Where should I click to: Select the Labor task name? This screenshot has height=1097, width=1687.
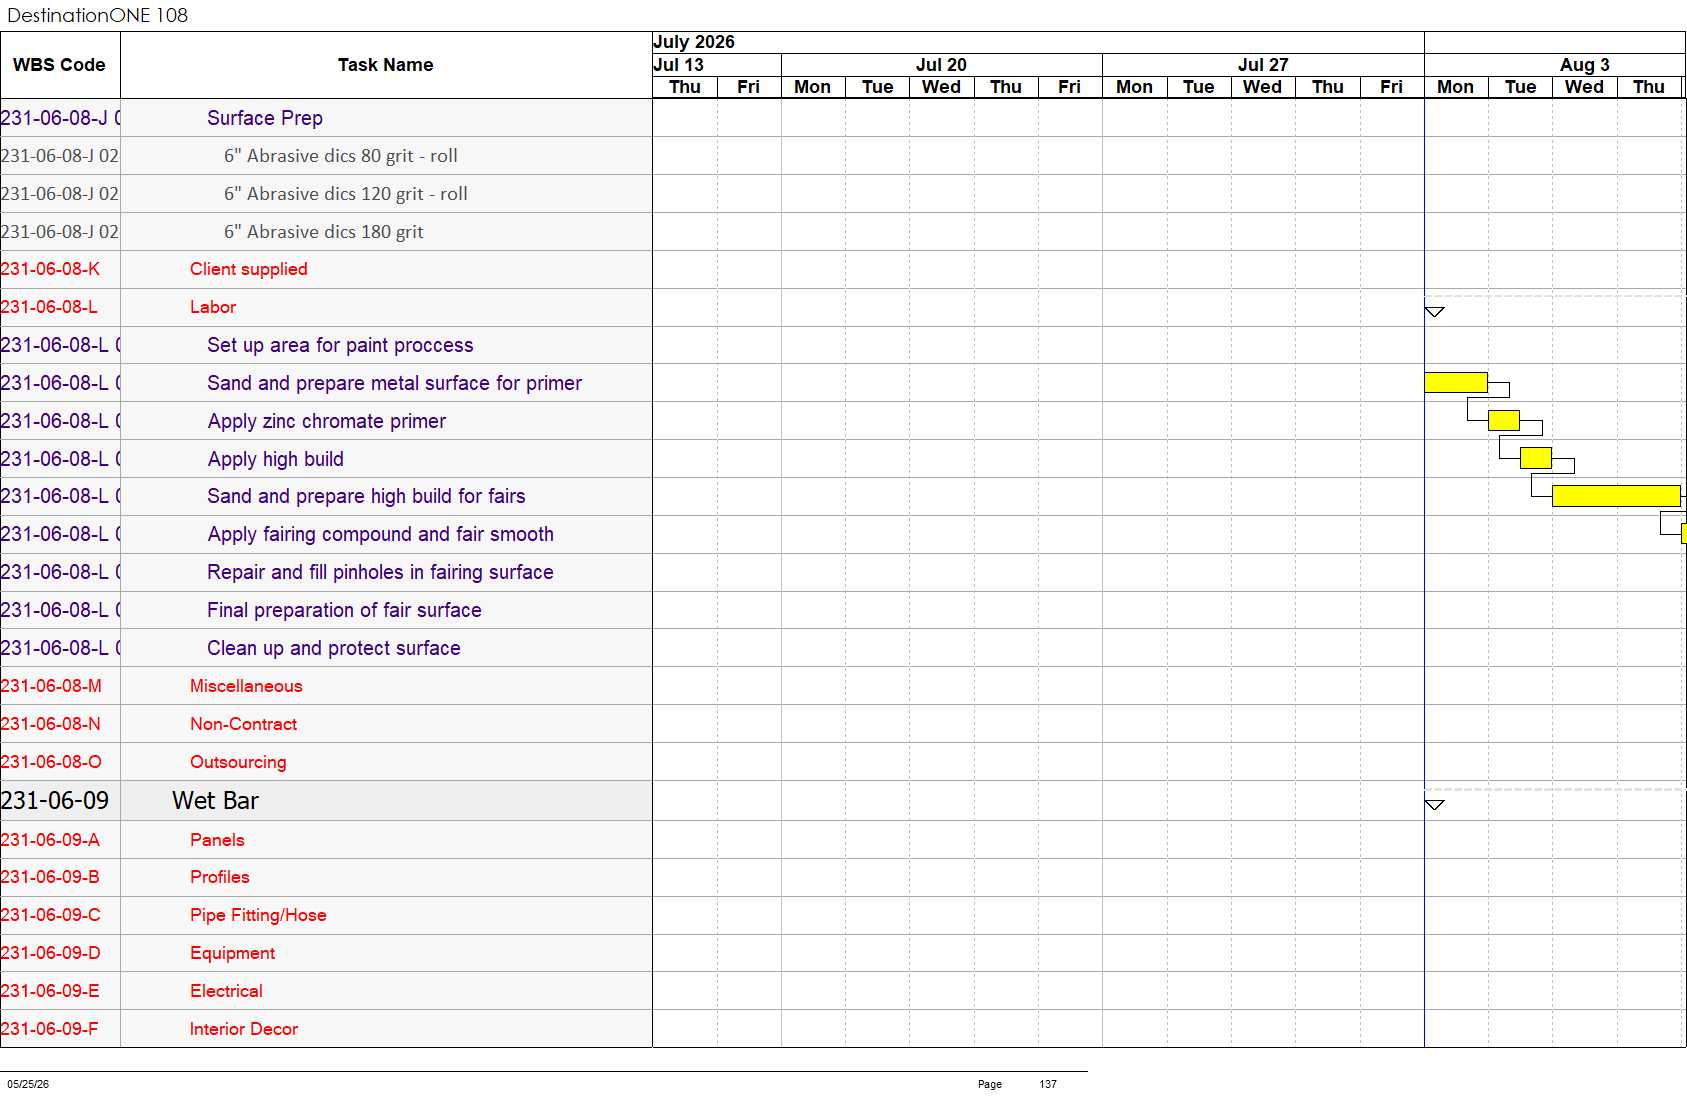213,307
